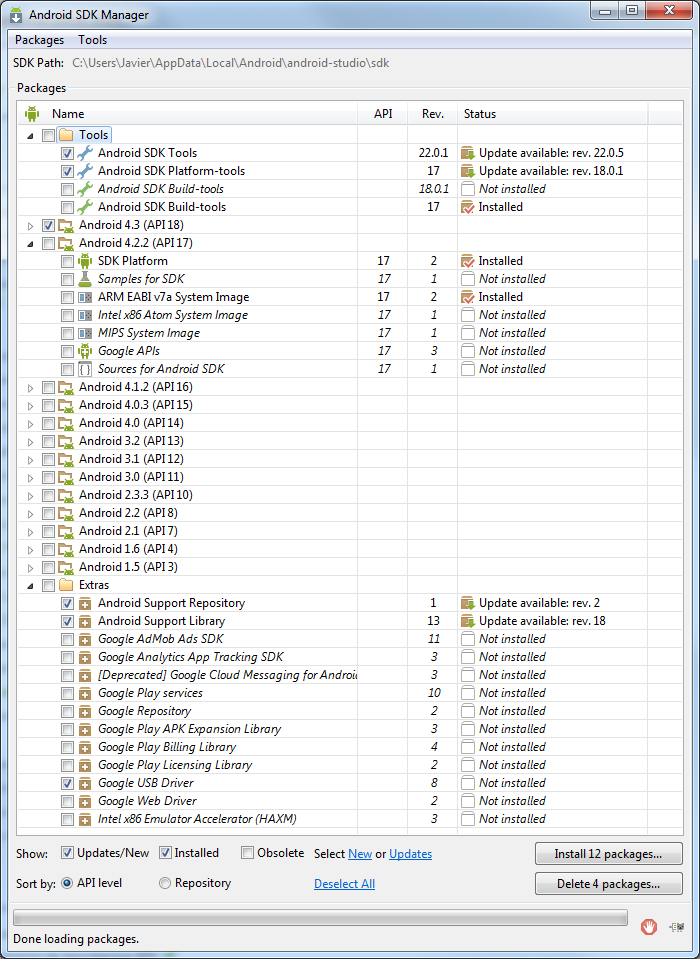The image size is (700, 959).
Task: Open the Packages menu
Action: point(39,40)
